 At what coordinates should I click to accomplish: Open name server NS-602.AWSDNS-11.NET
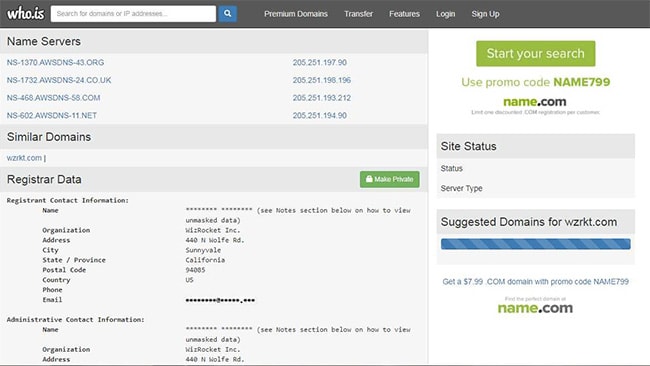[51, 116]
